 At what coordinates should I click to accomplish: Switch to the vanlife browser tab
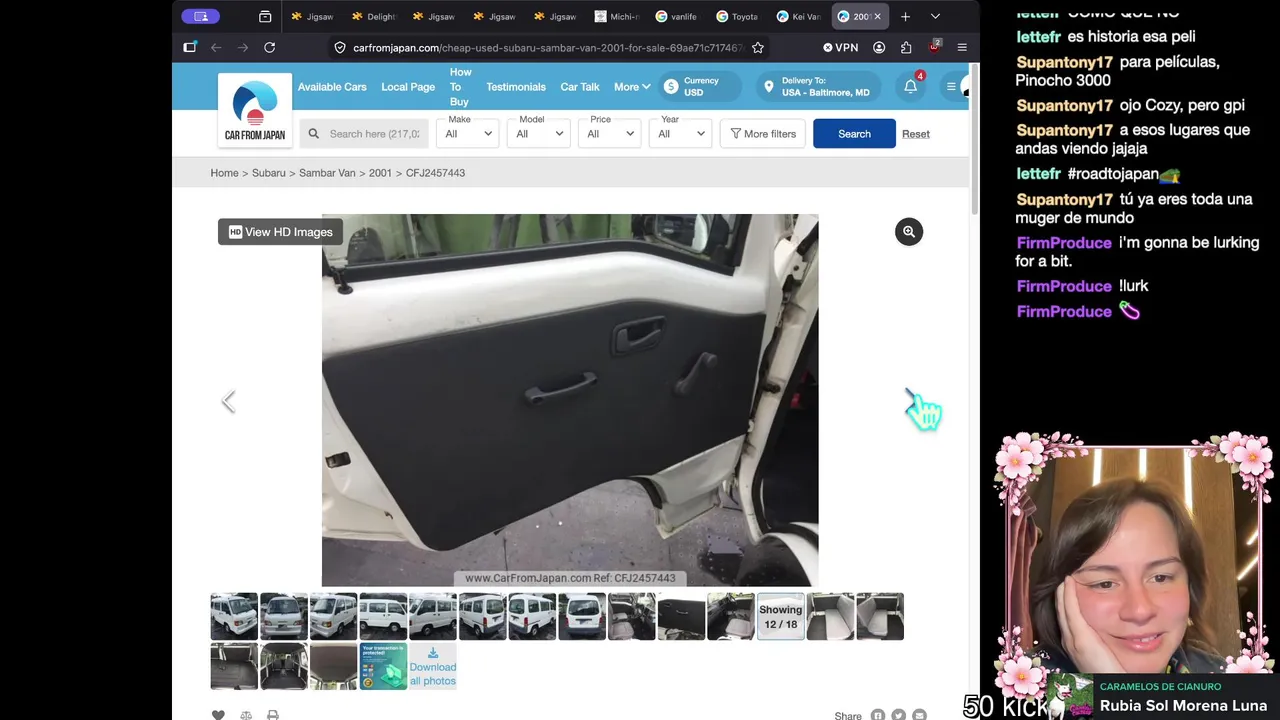click(x=677, y=16)
